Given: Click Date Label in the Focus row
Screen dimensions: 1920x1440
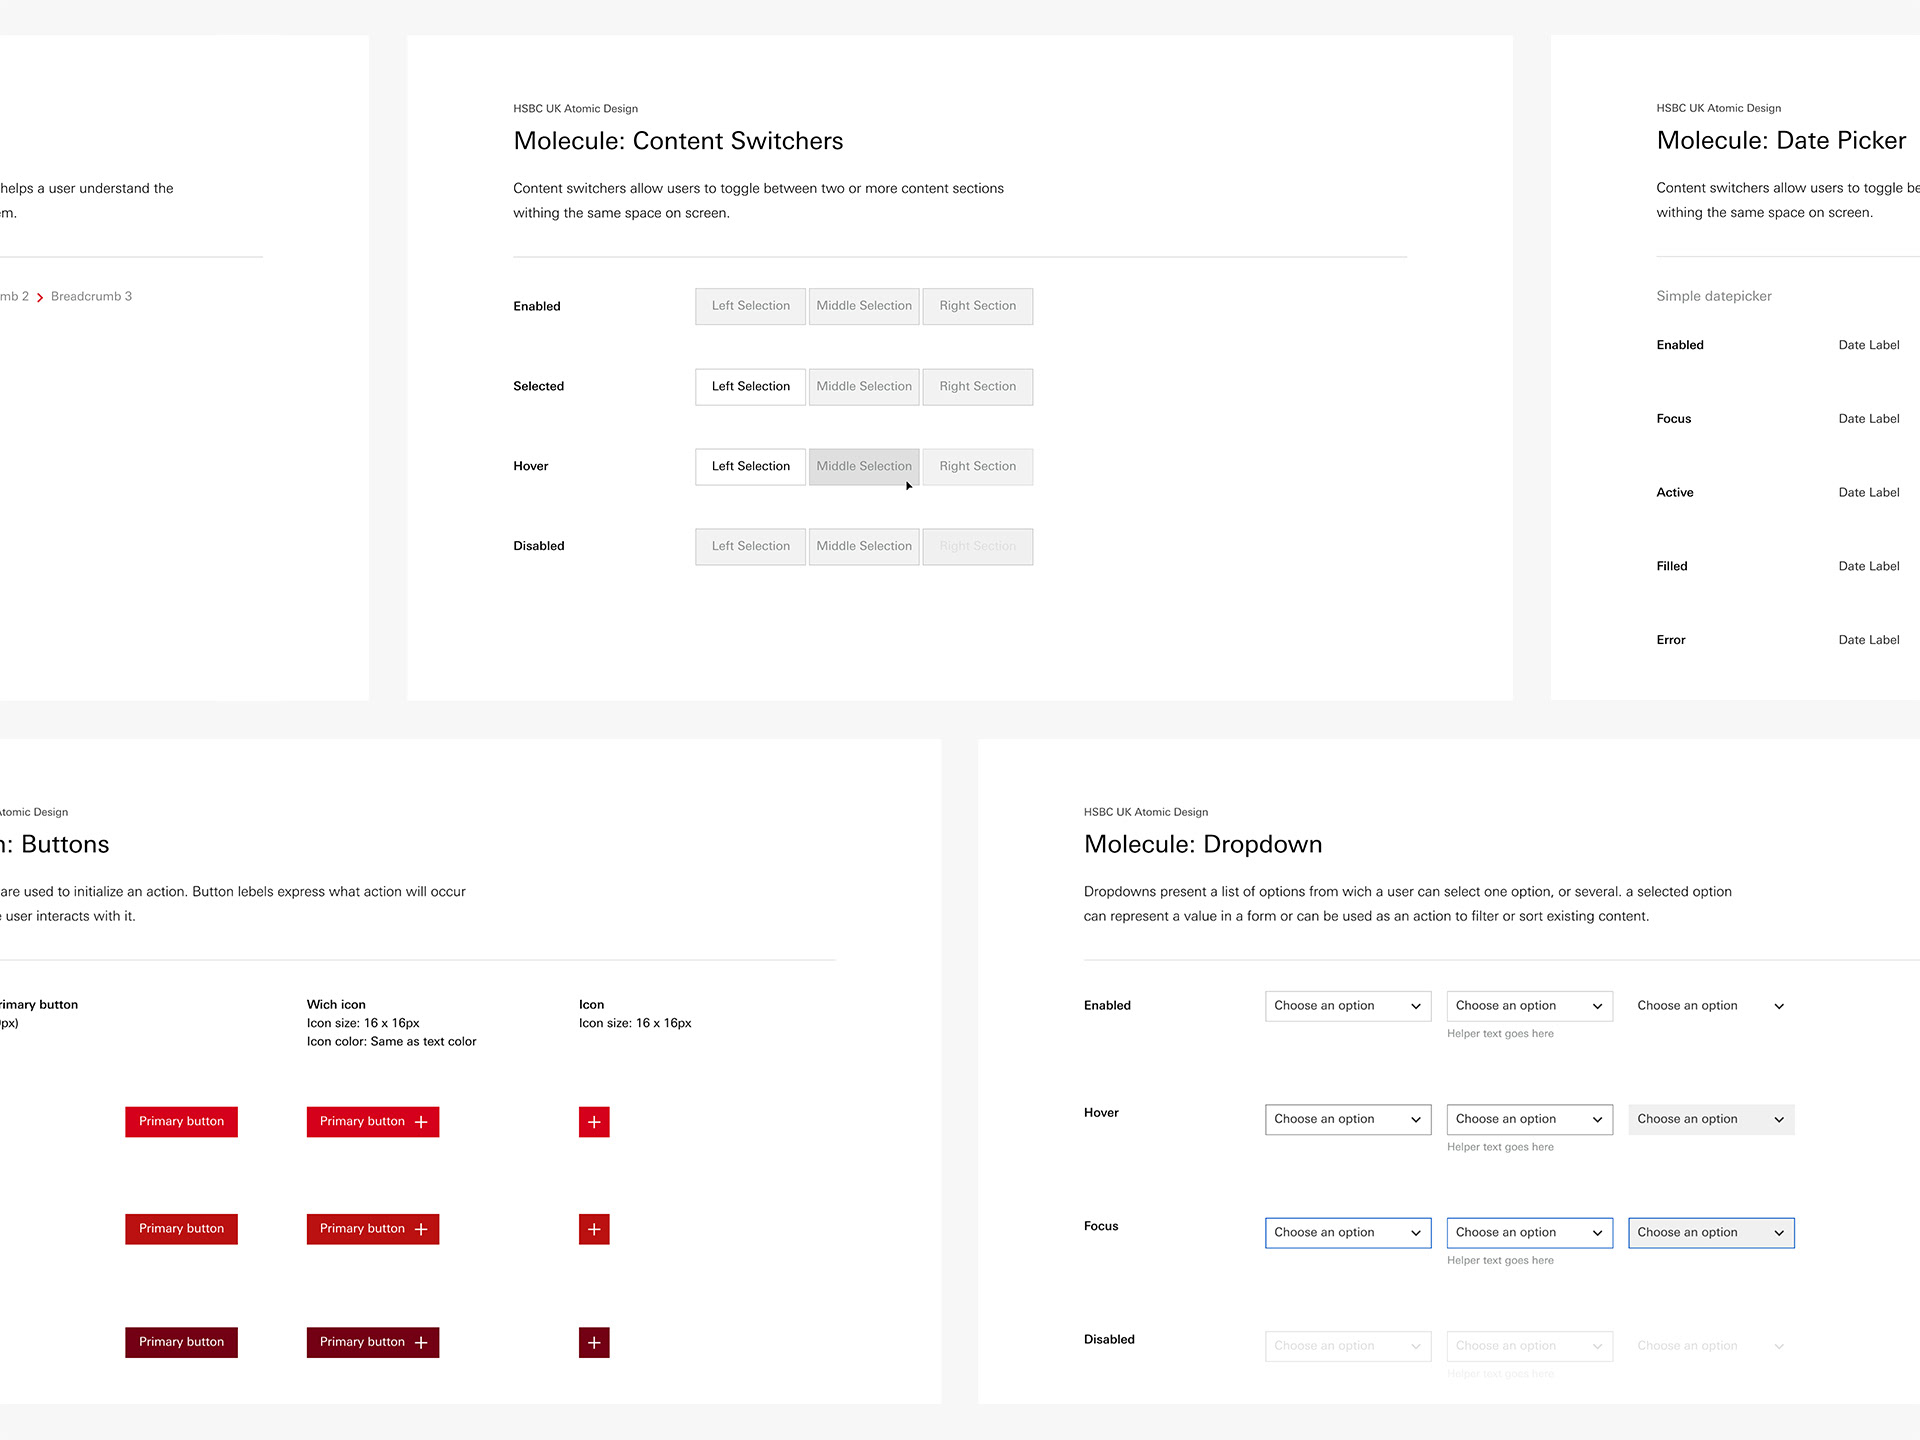Looking at the screenshot, I should 1869,419.
